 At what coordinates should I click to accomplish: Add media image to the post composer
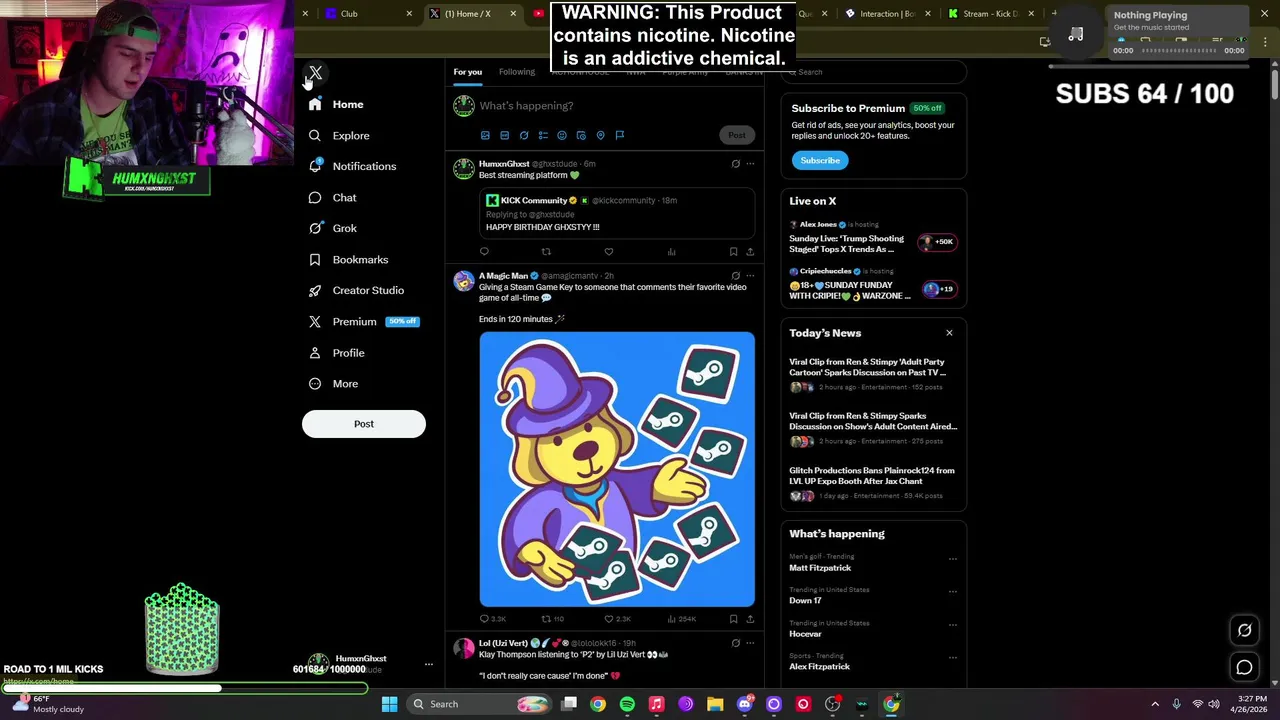tap(485, 135)
